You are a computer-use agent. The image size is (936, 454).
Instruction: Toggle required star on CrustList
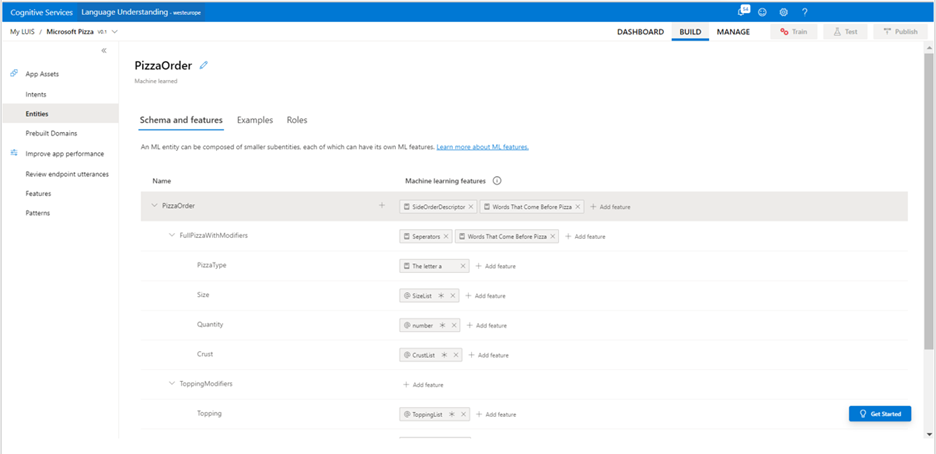[x=444, y=355]
